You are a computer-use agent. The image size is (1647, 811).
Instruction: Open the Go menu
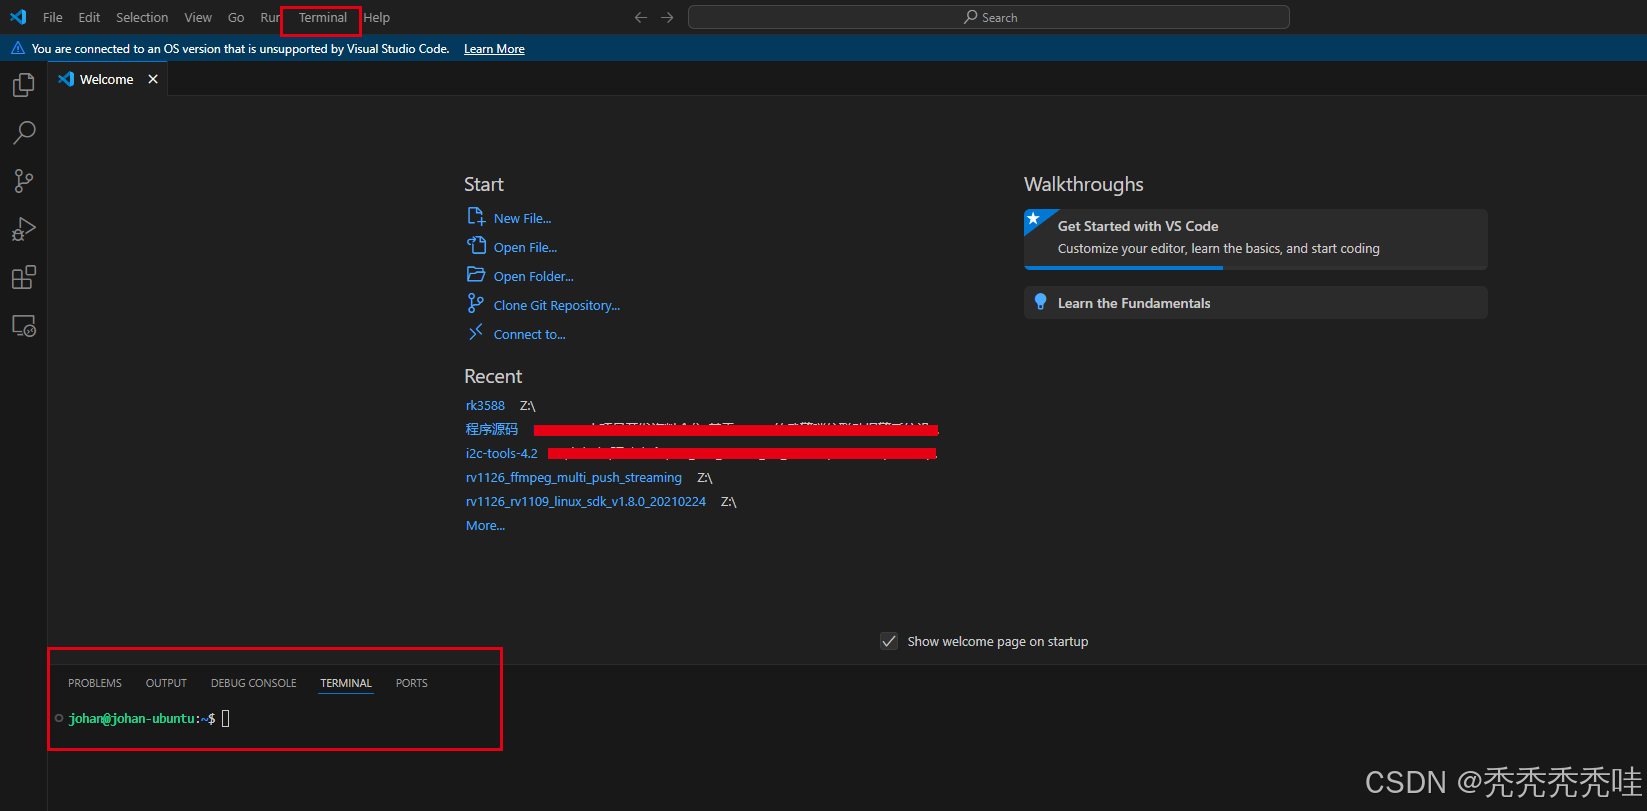(x=236, y=17)
